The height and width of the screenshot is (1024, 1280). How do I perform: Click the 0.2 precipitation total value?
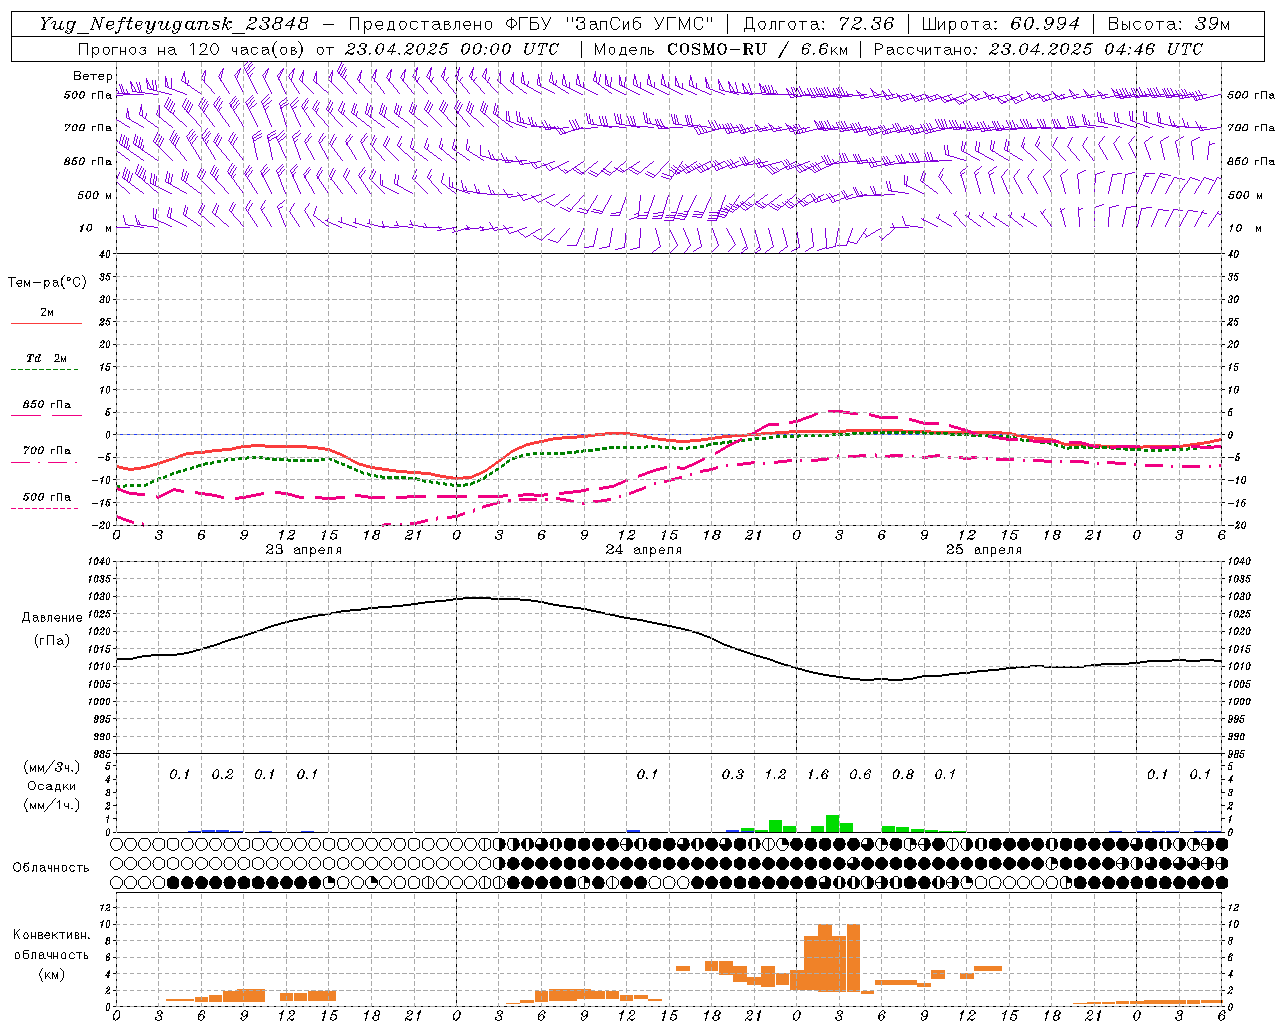[x=222, y=774]
